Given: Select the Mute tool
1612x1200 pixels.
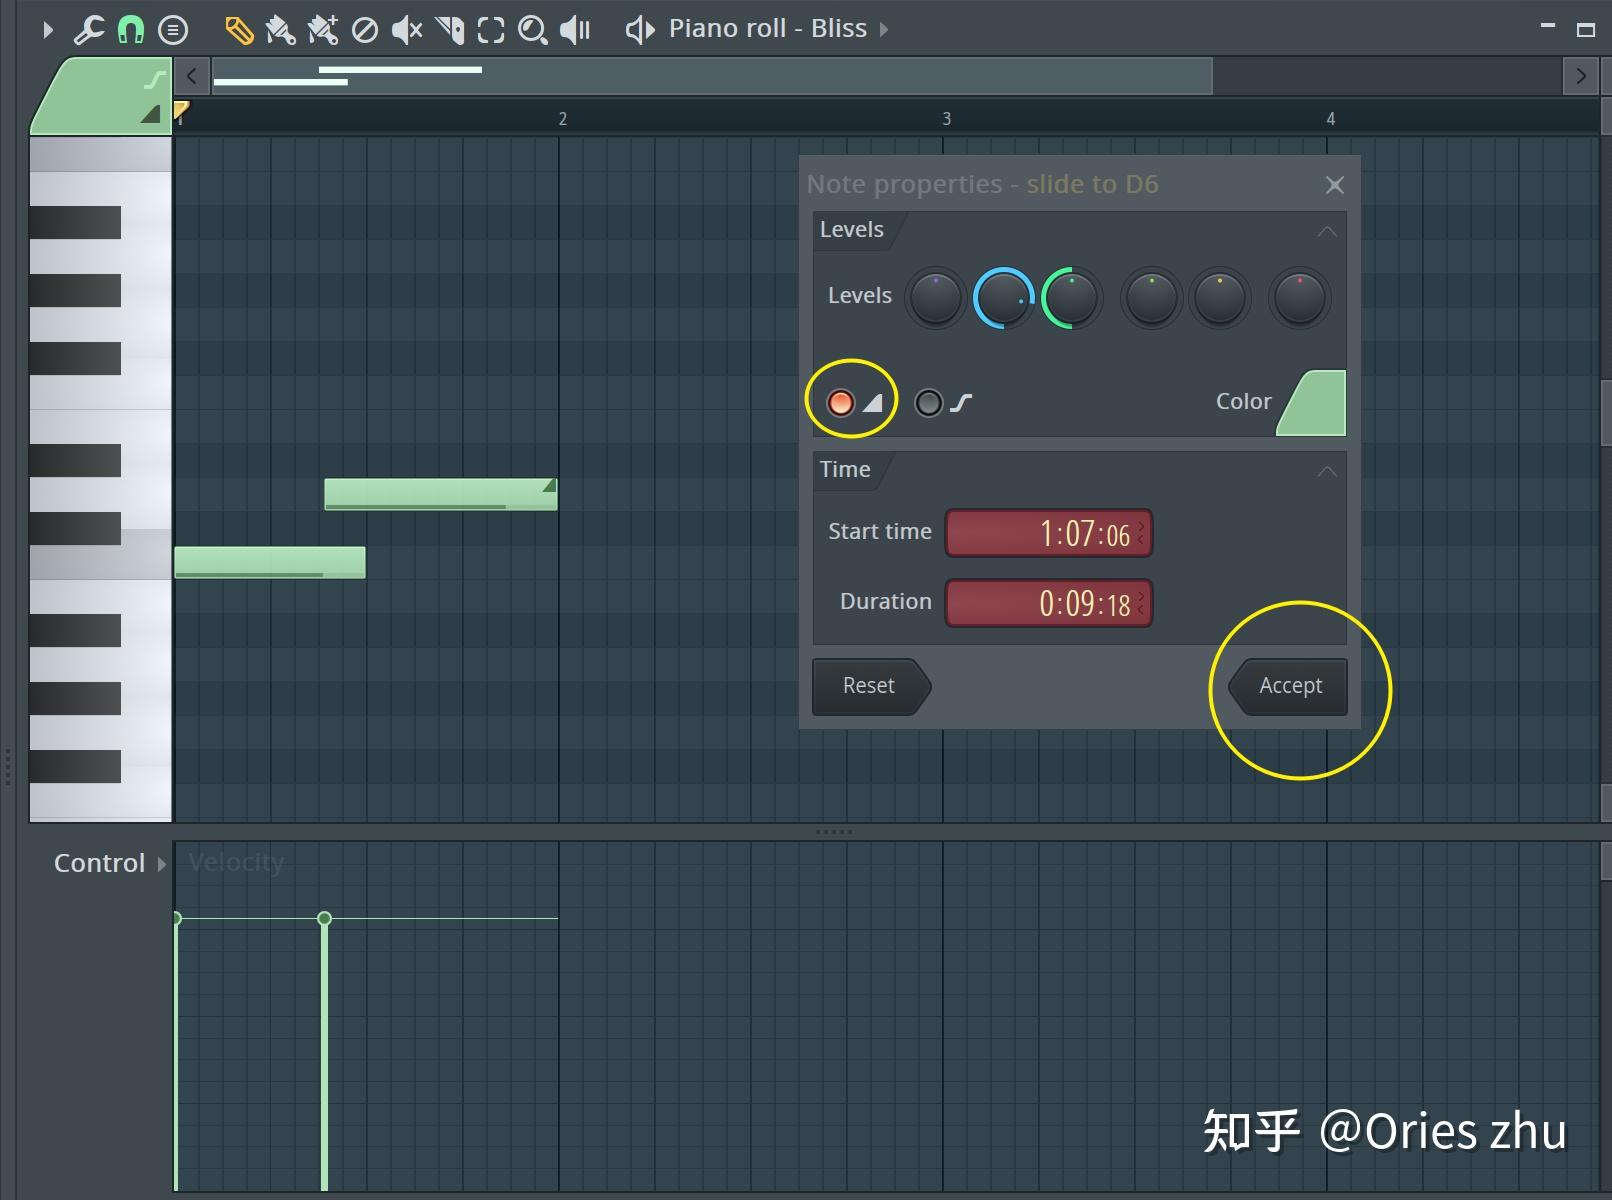Looking at the screenshot, I should pos(406,30).
